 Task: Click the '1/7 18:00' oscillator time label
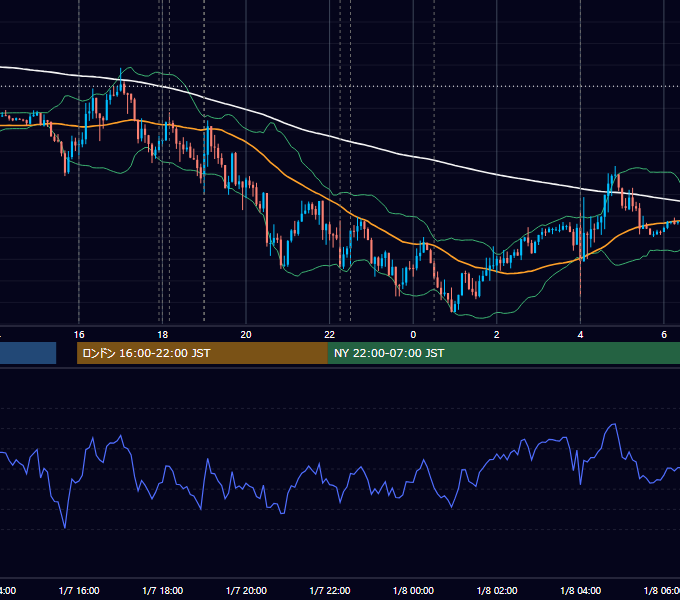click(x=163, y=590)
